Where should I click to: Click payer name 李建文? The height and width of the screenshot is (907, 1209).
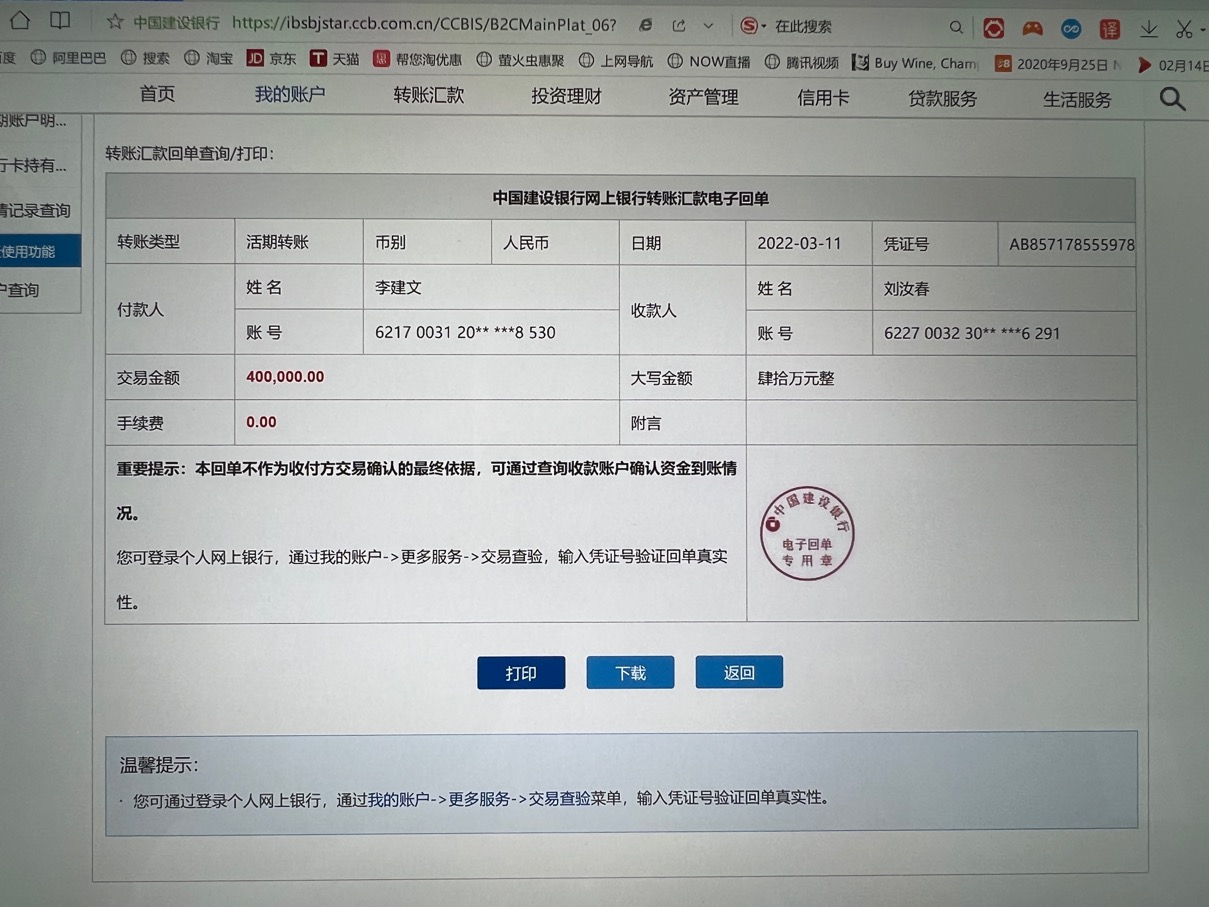point(398,288)
